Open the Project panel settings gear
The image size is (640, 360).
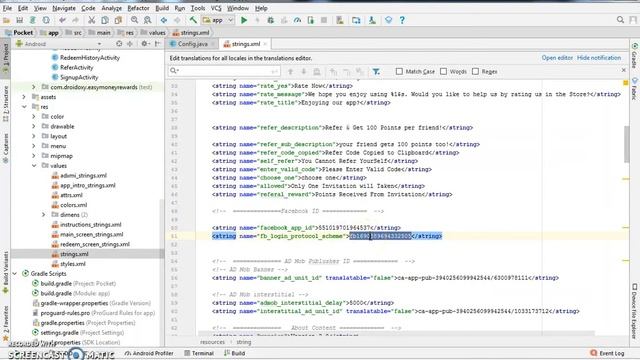coord(144,44)
